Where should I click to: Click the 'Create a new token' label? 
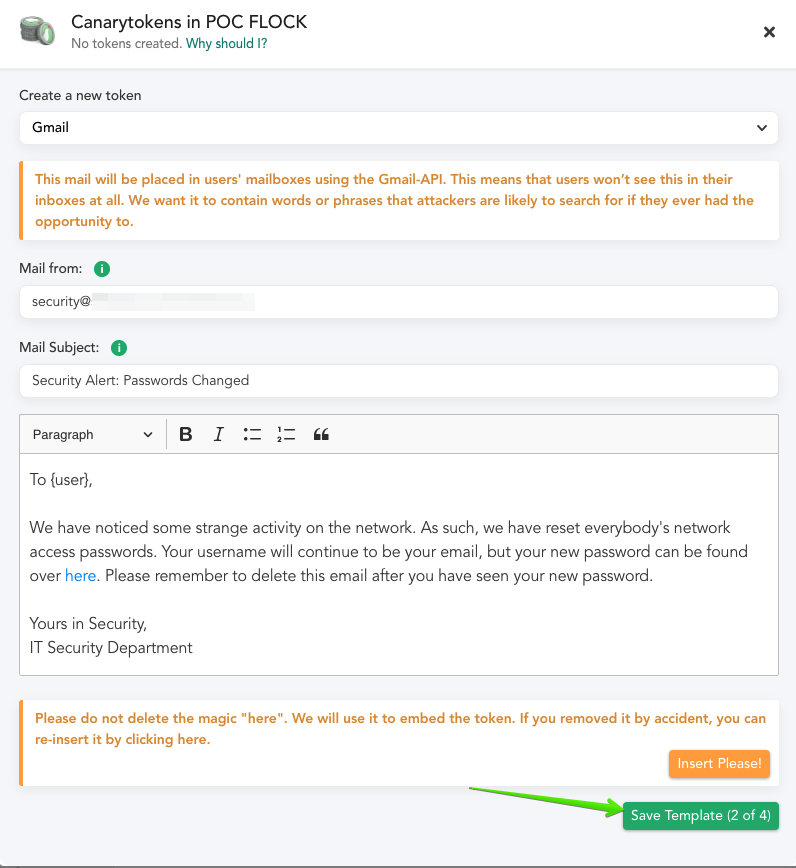(80, 95)
